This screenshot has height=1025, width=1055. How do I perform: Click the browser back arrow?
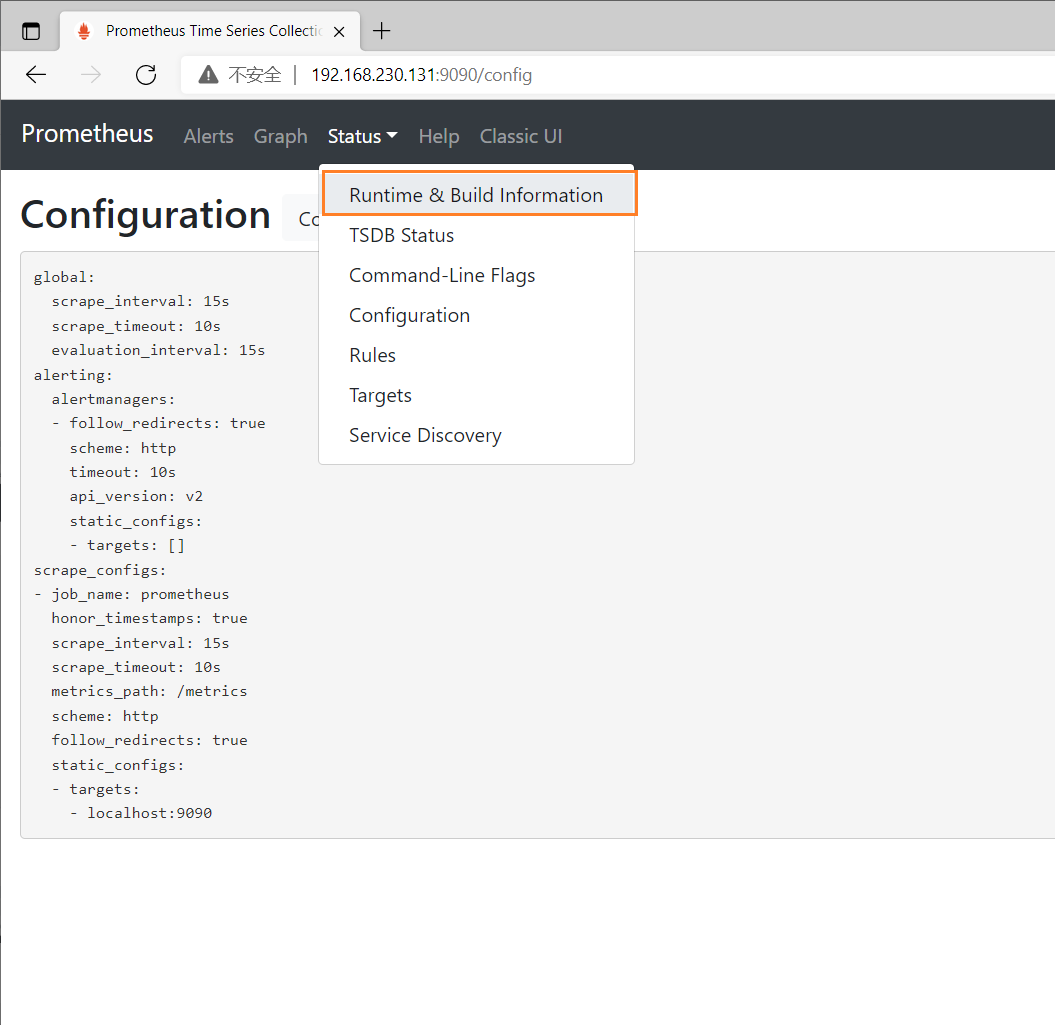[36, 75]
